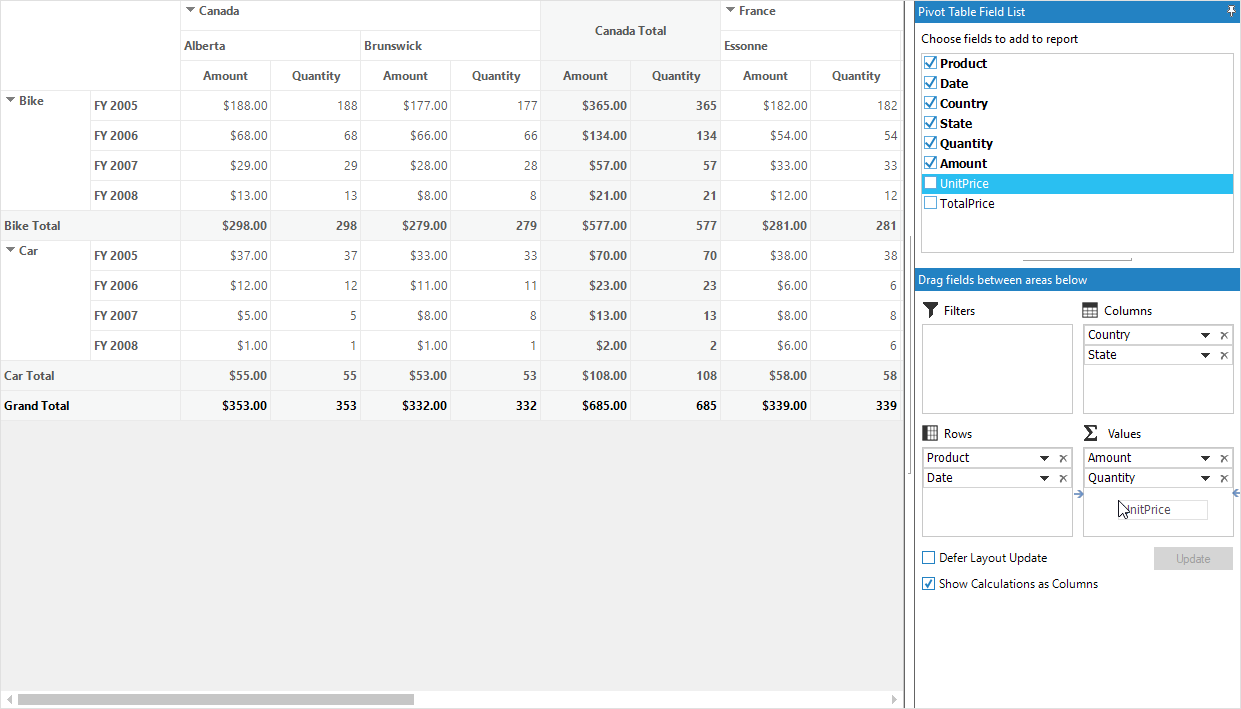The image size is (1241, 709).
Task: Select the $298.00 Bike Total cell
Action: pos(226,226)
